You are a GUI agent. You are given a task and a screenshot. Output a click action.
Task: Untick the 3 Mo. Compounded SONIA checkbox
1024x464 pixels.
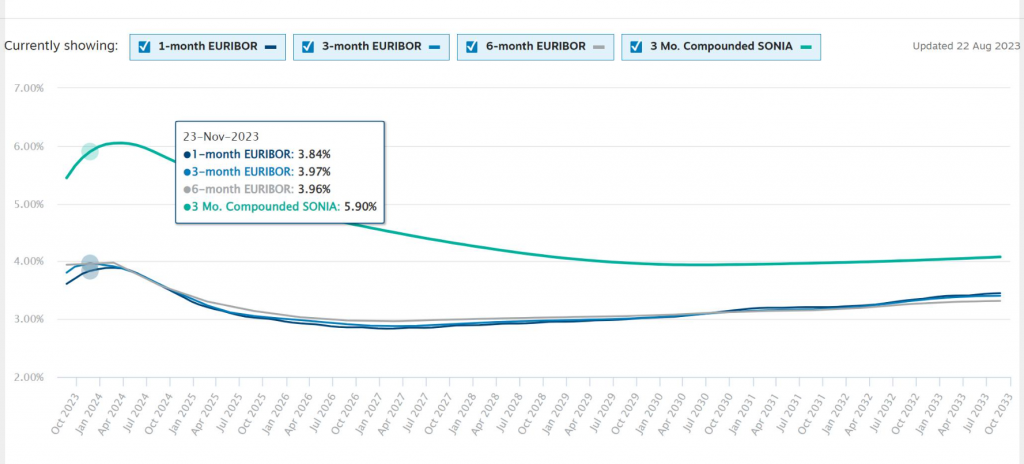[635, 47]
